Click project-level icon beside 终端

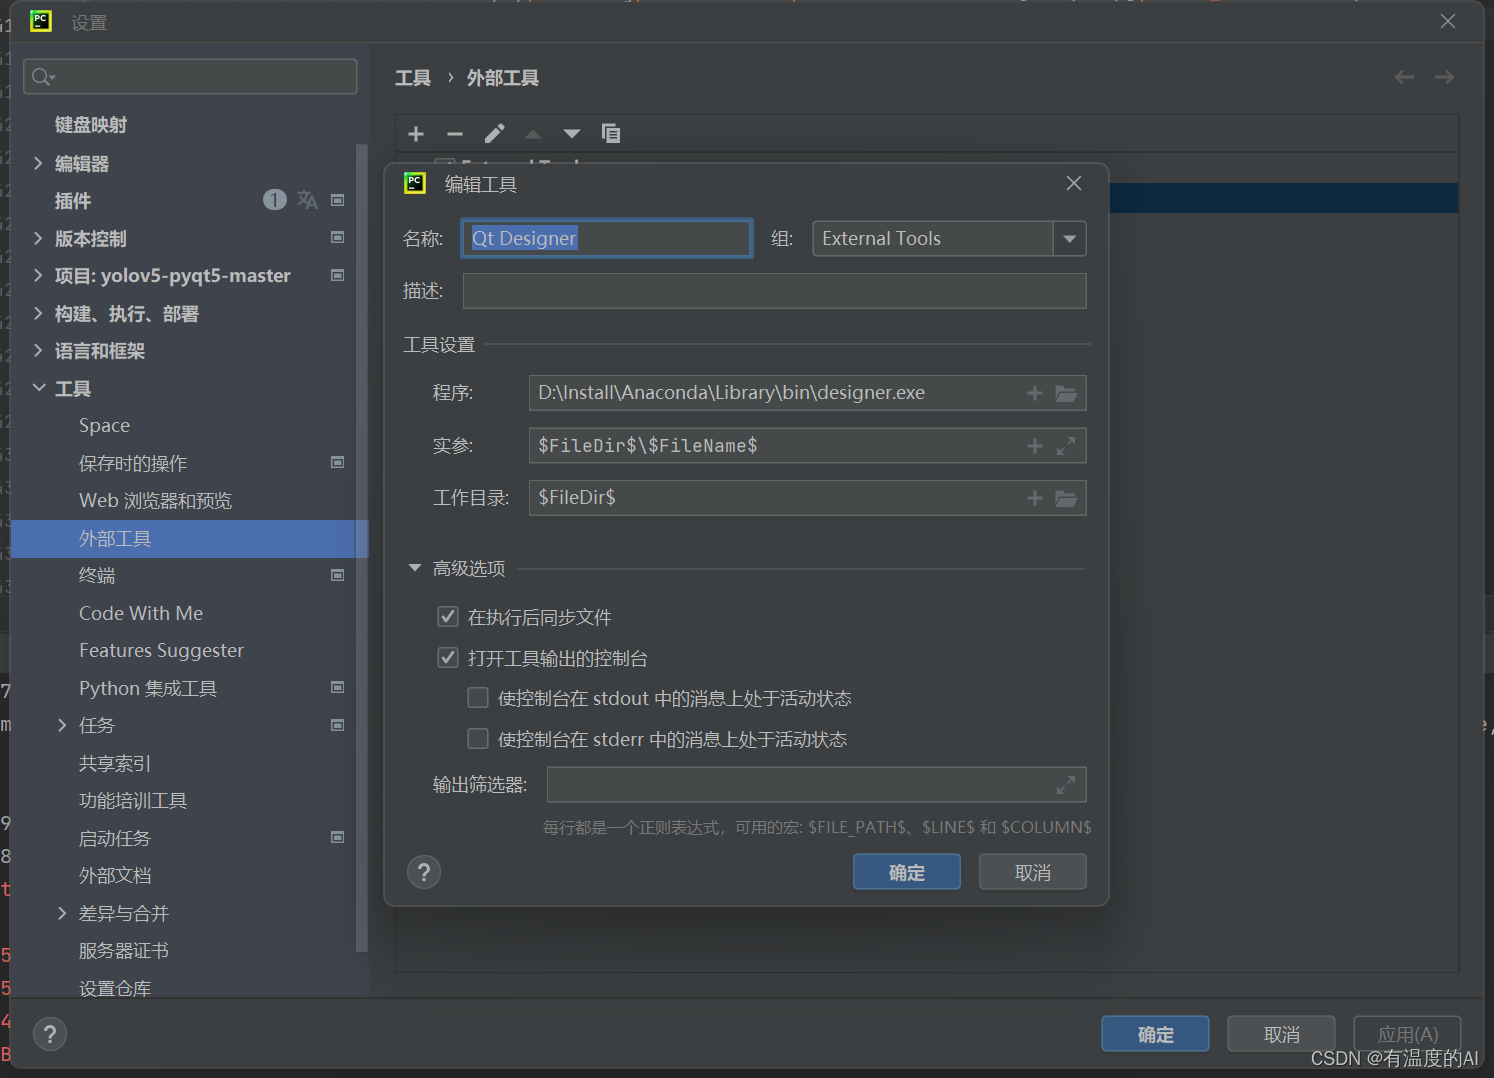coord(338,575)
